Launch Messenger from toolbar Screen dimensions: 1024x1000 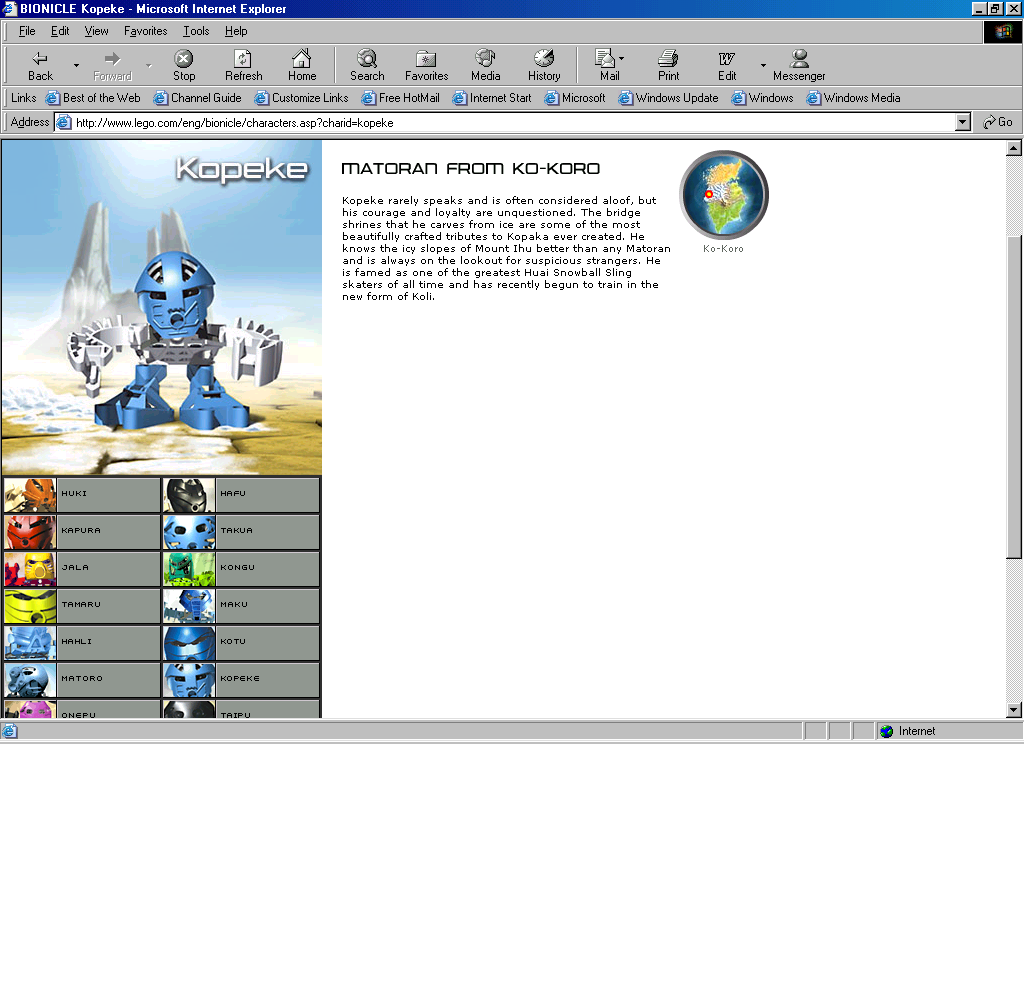799,66
